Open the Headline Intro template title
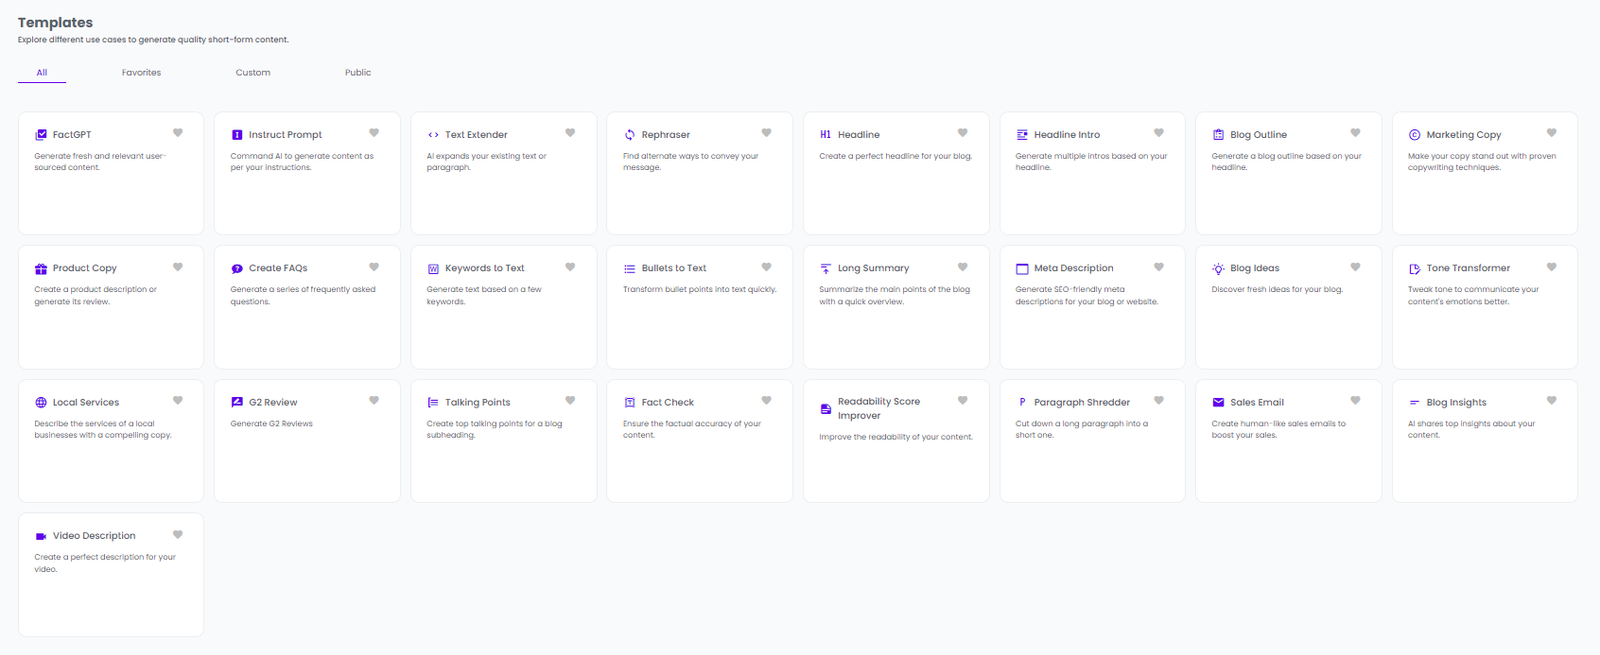 (x=1066, y=135)
